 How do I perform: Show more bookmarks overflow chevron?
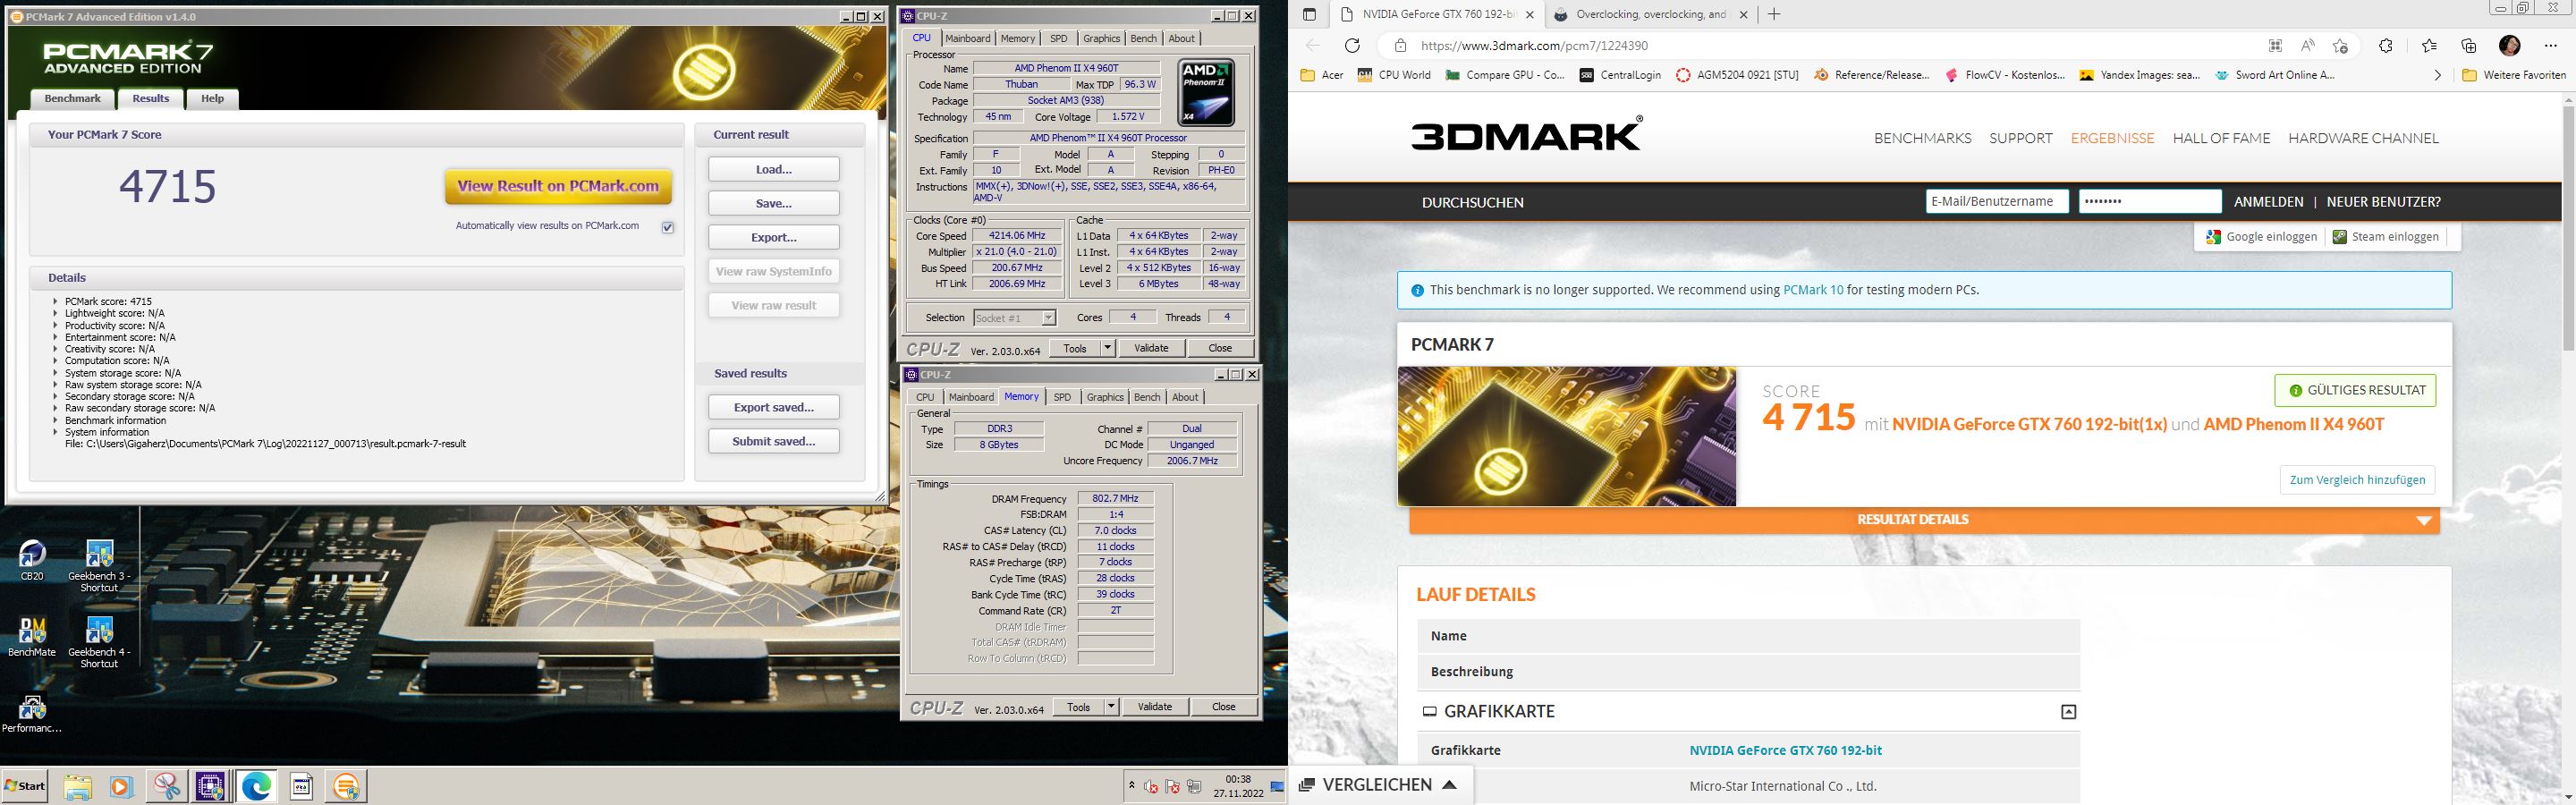[2437, 75]
